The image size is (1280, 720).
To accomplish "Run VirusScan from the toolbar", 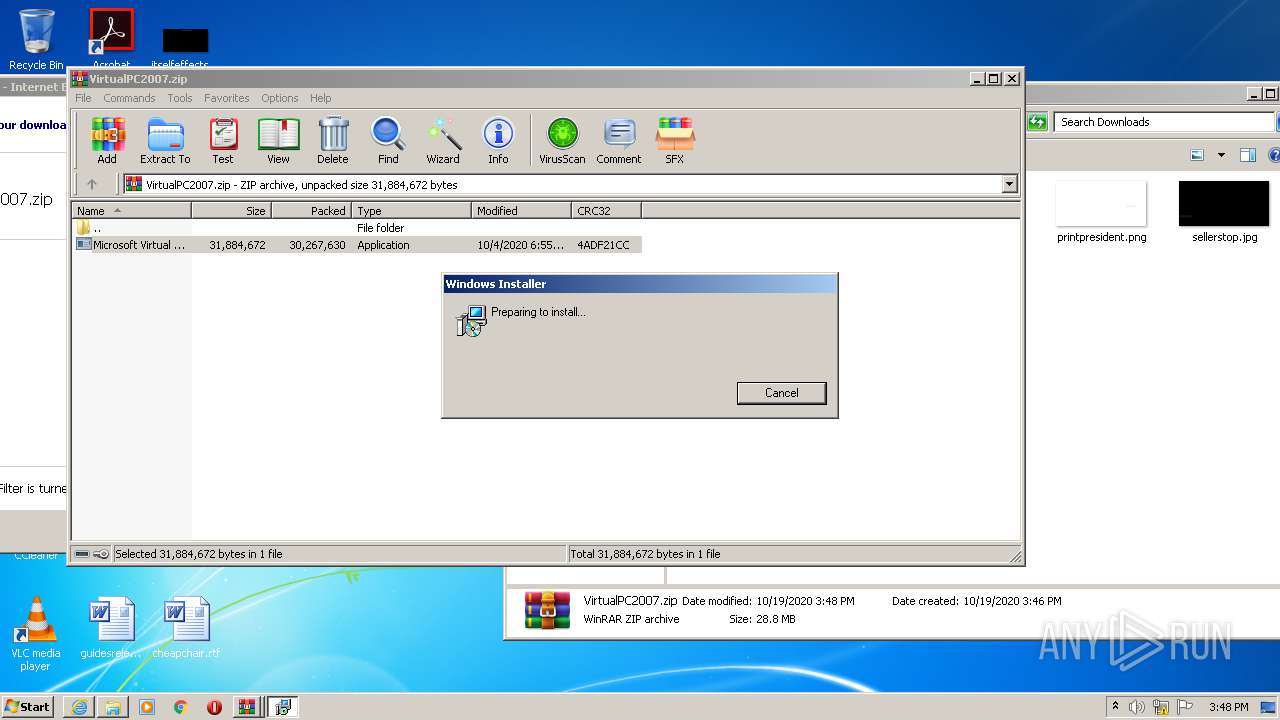I will (562, 140).
